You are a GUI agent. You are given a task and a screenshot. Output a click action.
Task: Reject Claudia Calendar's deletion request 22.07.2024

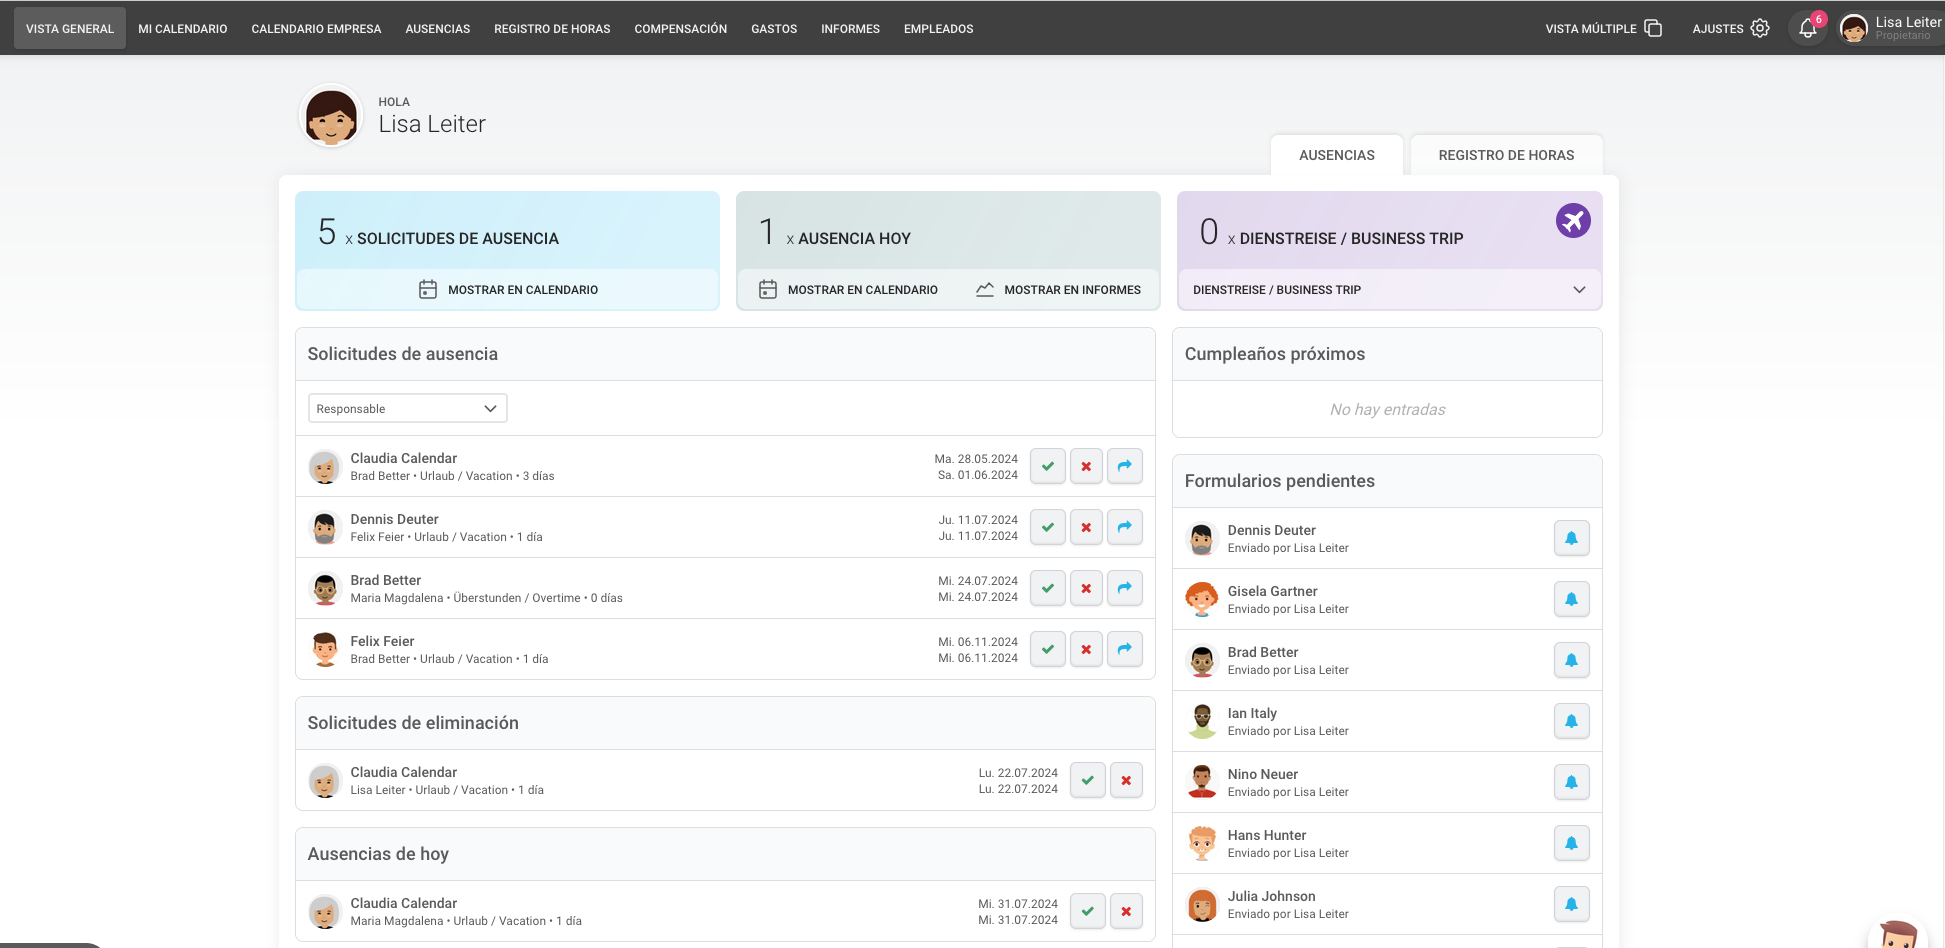[x=1126, y=780]
